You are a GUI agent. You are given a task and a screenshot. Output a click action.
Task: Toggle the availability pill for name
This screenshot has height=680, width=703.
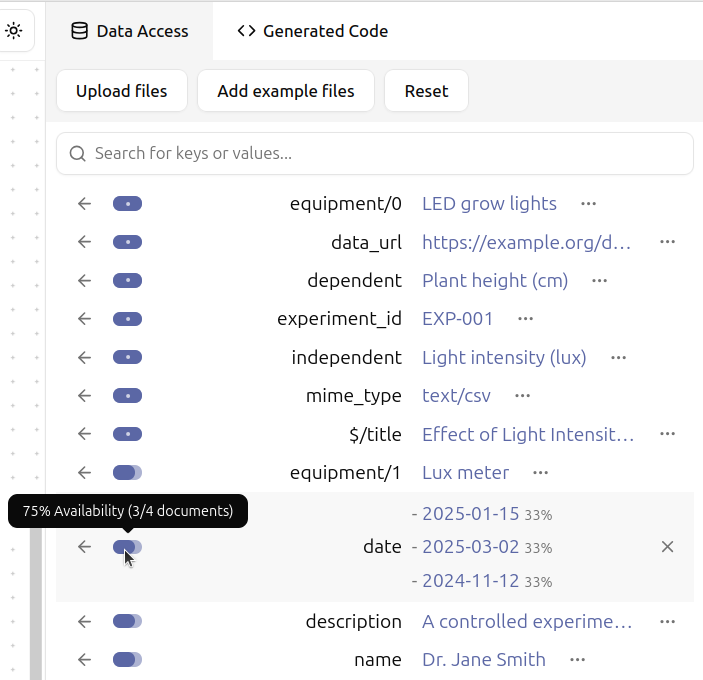[x=127, y=660]
